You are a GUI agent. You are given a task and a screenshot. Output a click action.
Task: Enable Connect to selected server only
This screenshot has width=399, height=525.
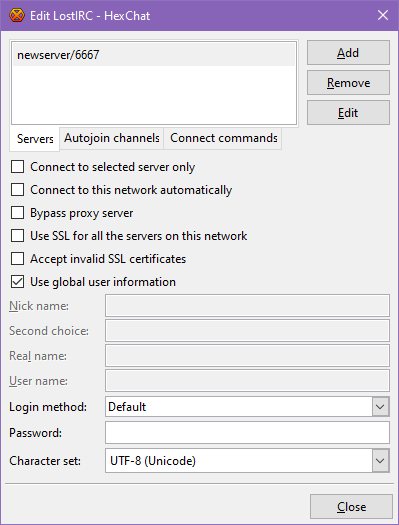[17, 167]
